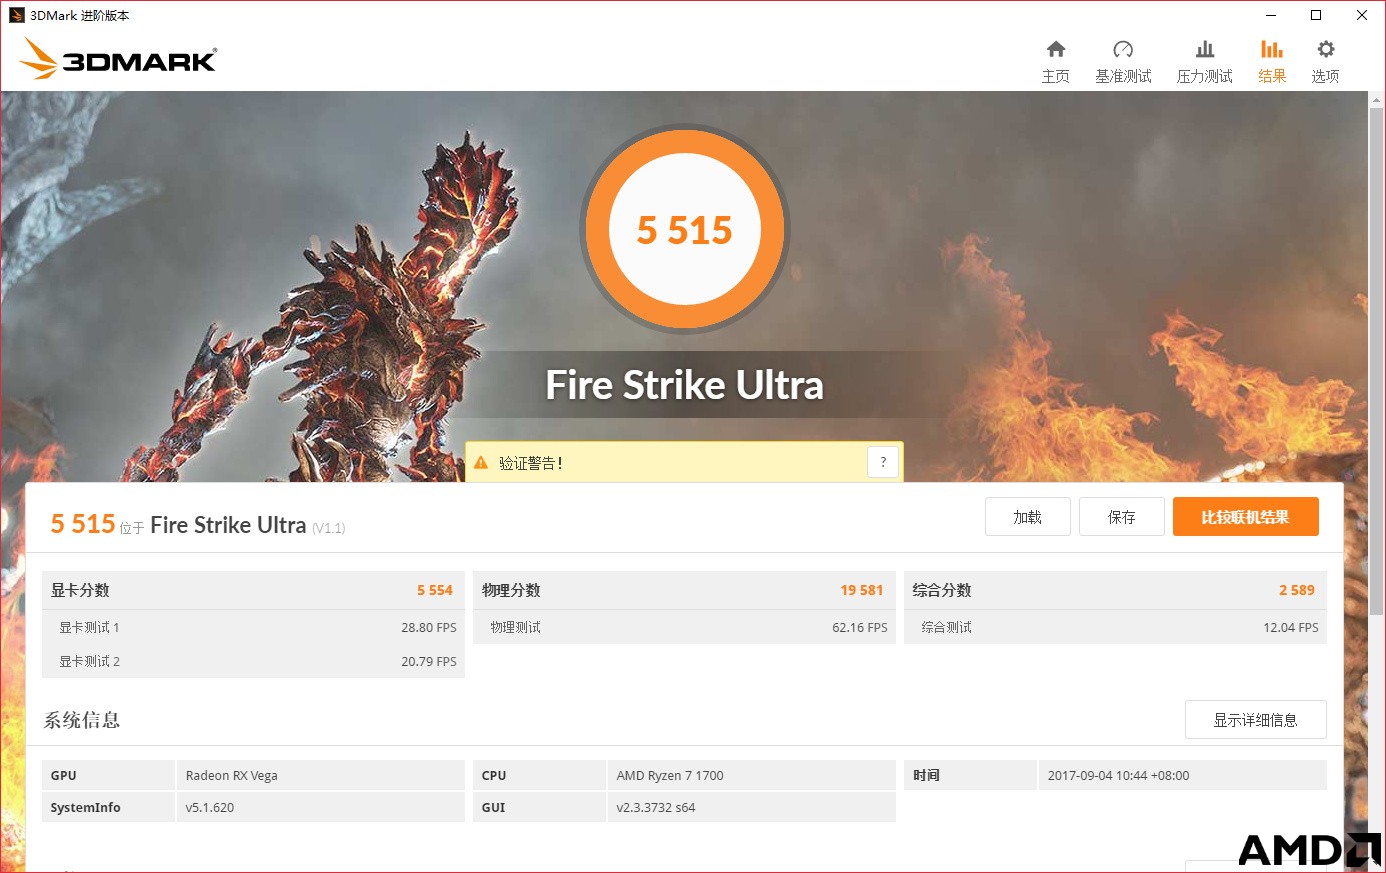Open Benchmarks (基准测试) gauge icon

tap(1123, 49)
